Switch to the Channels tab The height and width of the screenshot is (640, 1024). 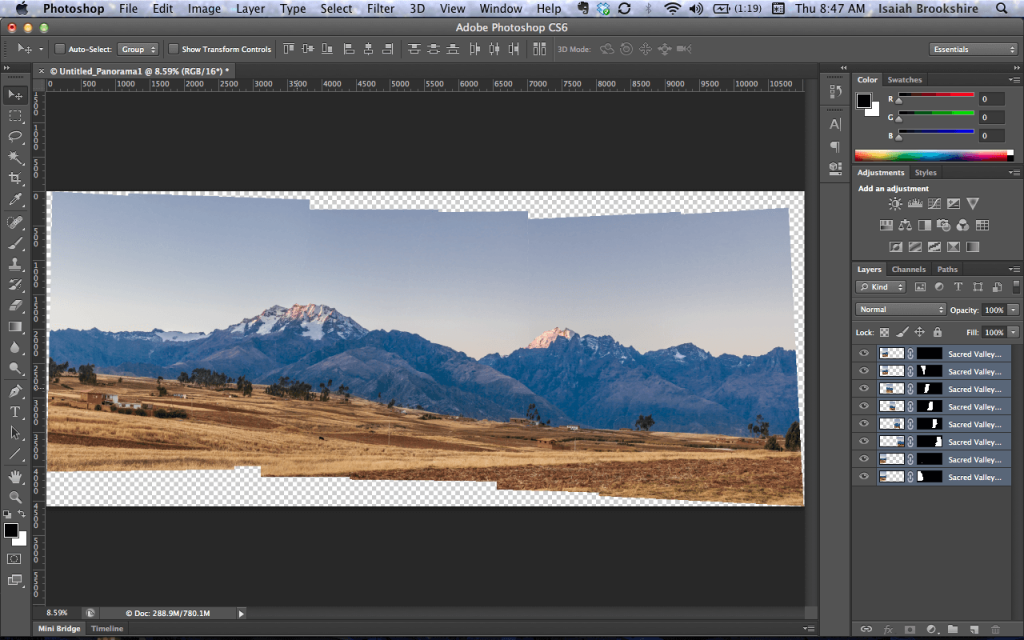pyautogui.click(x=908, y=269)
